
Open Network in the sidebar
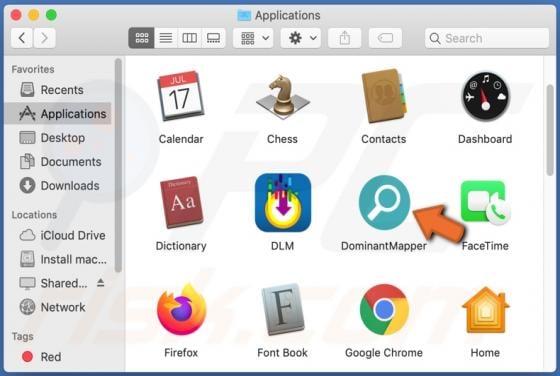pos(58,307)
